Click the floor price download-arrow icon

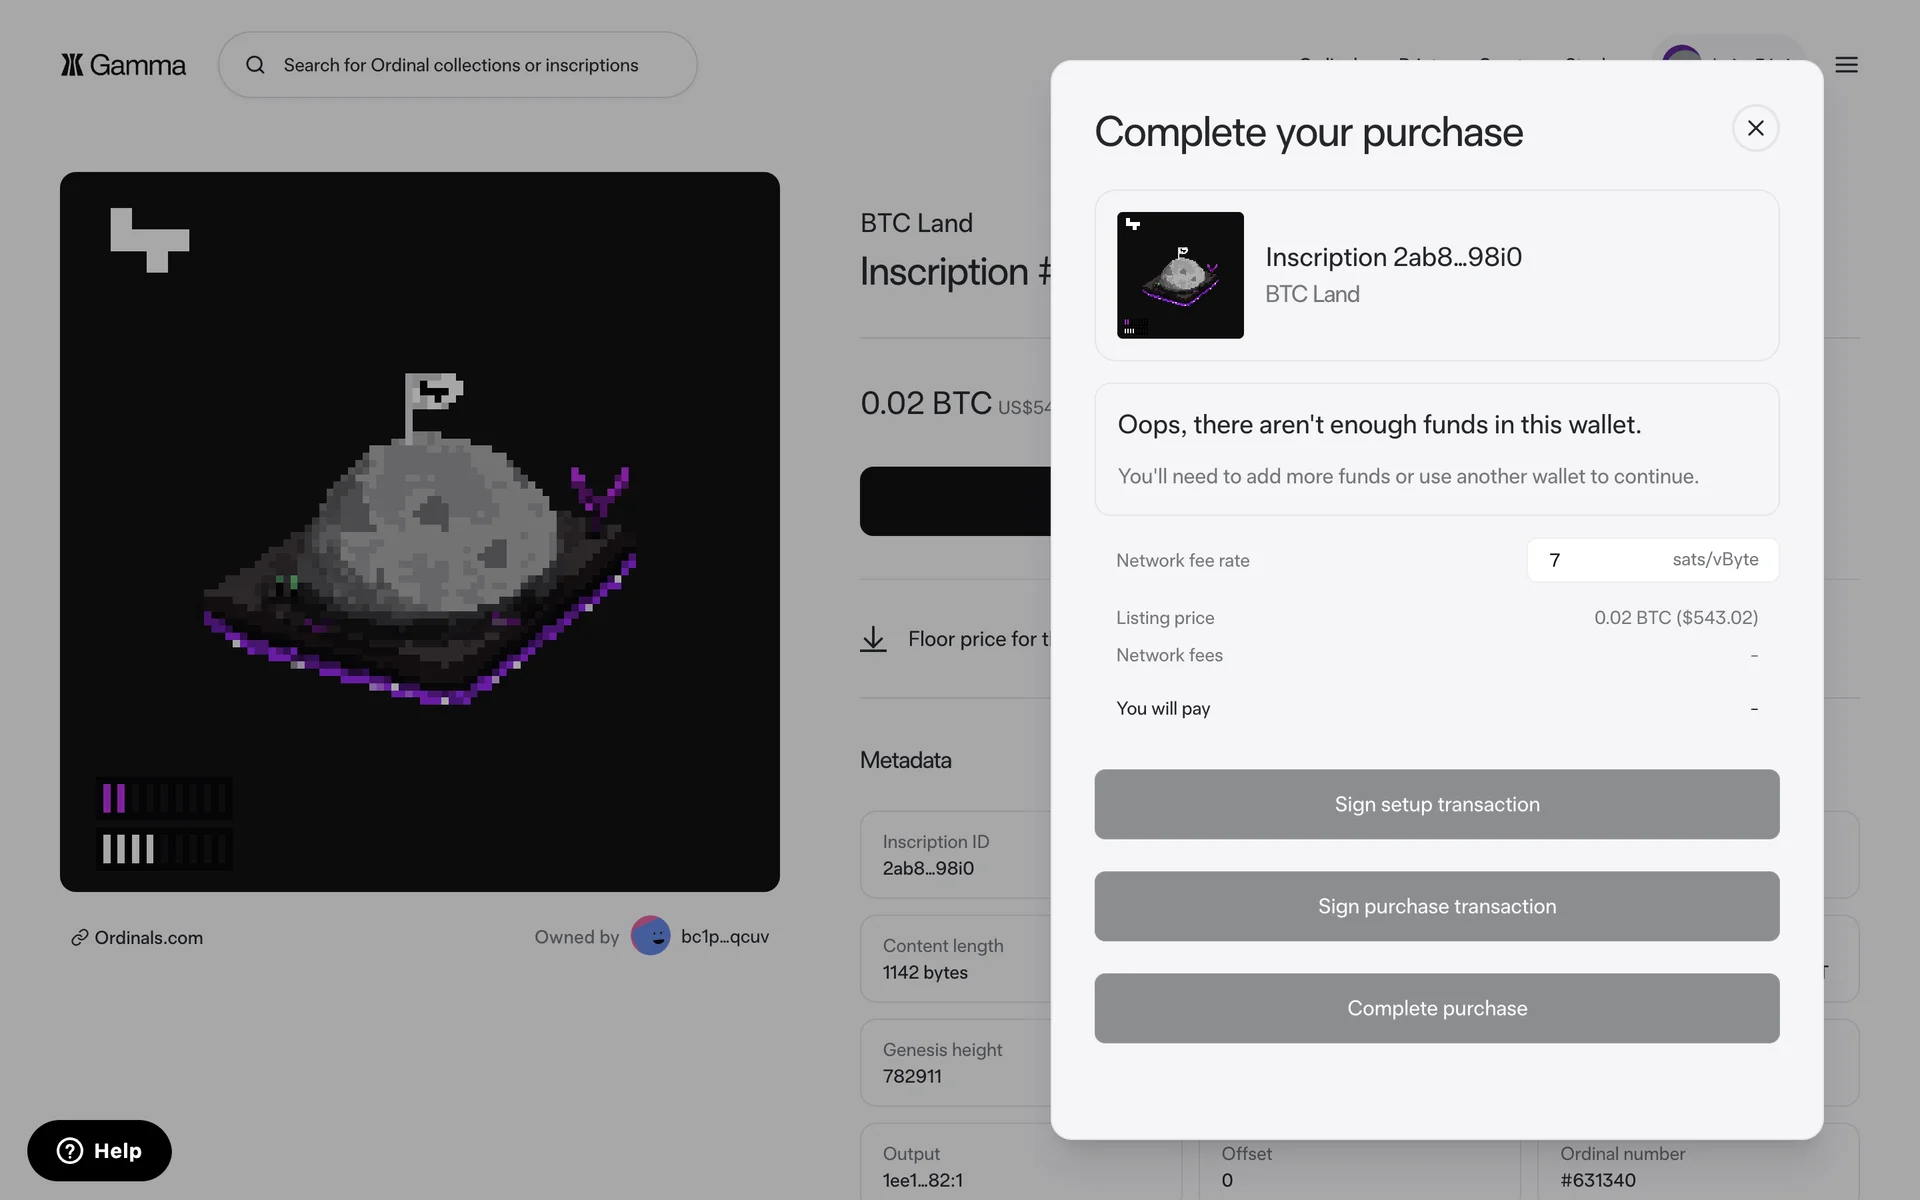pos(873,639)
